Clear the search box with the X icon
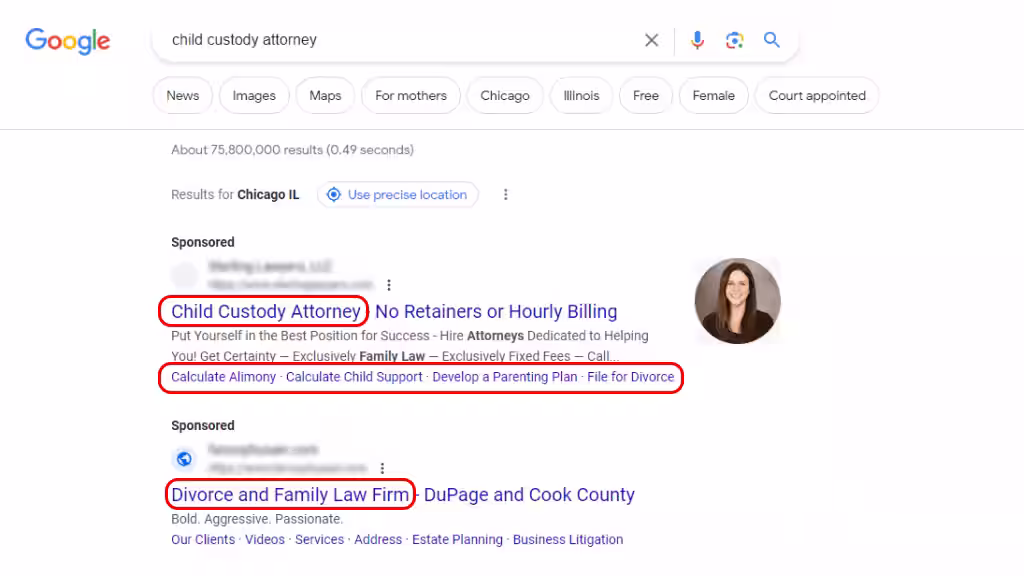Viewport: 1024px width, 576px height. (x=651, y=40)
